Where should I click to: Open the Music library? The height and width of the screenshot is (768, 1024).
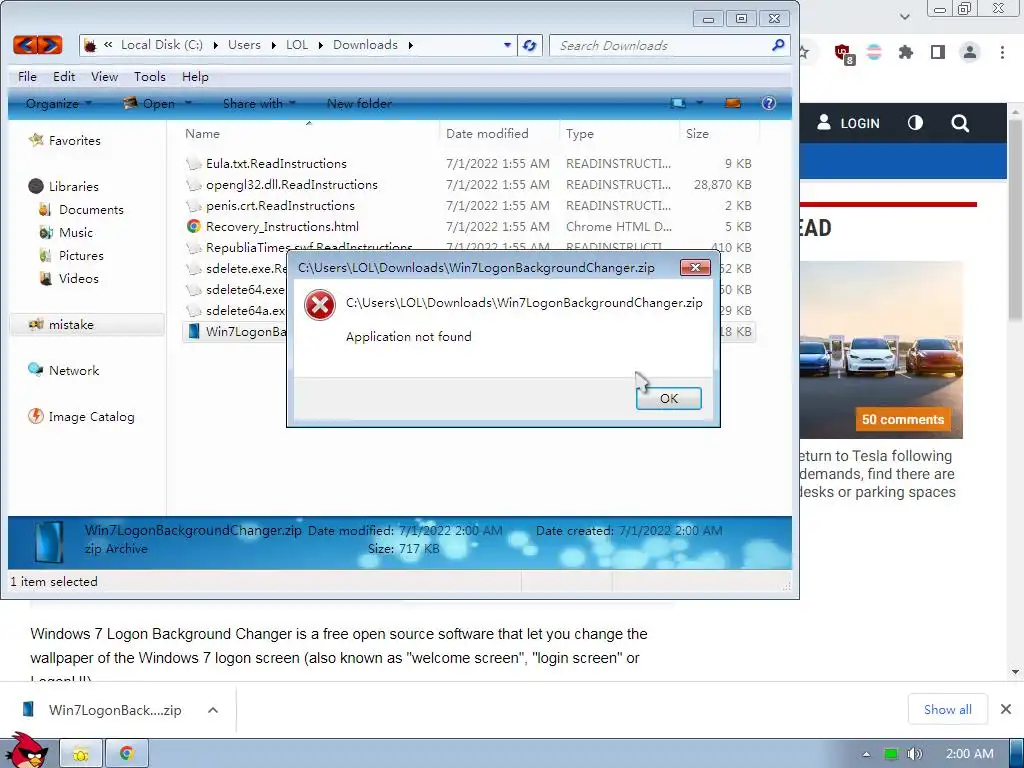coord(76,232)
